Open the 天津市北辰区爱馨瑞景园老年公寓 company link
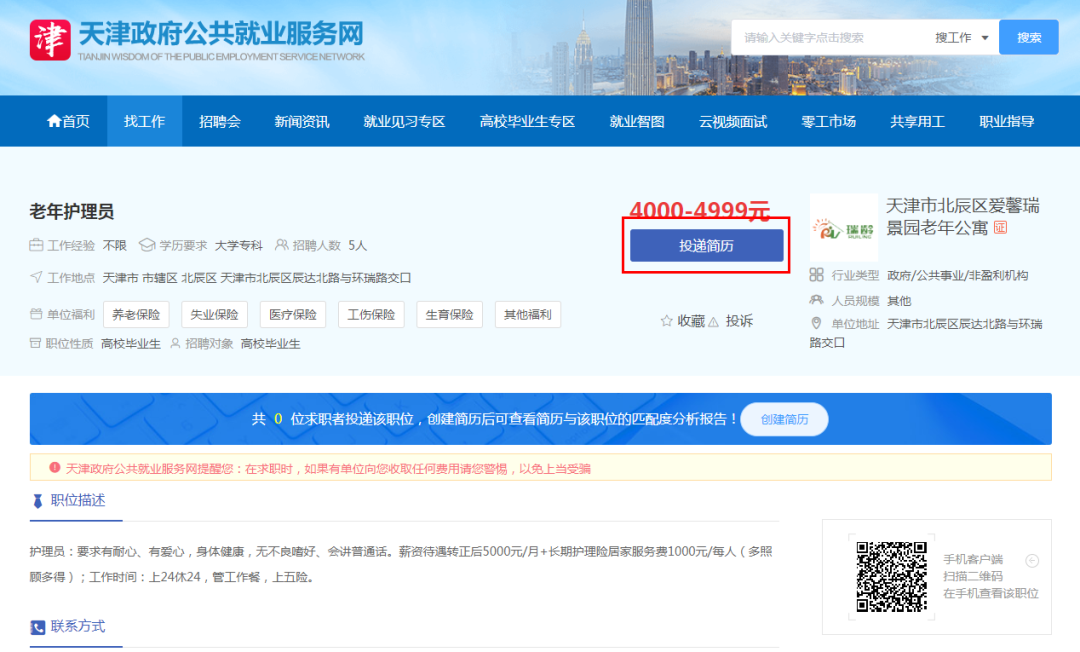The width and height of the screenshot is (1080, 652). click(962, 216)
